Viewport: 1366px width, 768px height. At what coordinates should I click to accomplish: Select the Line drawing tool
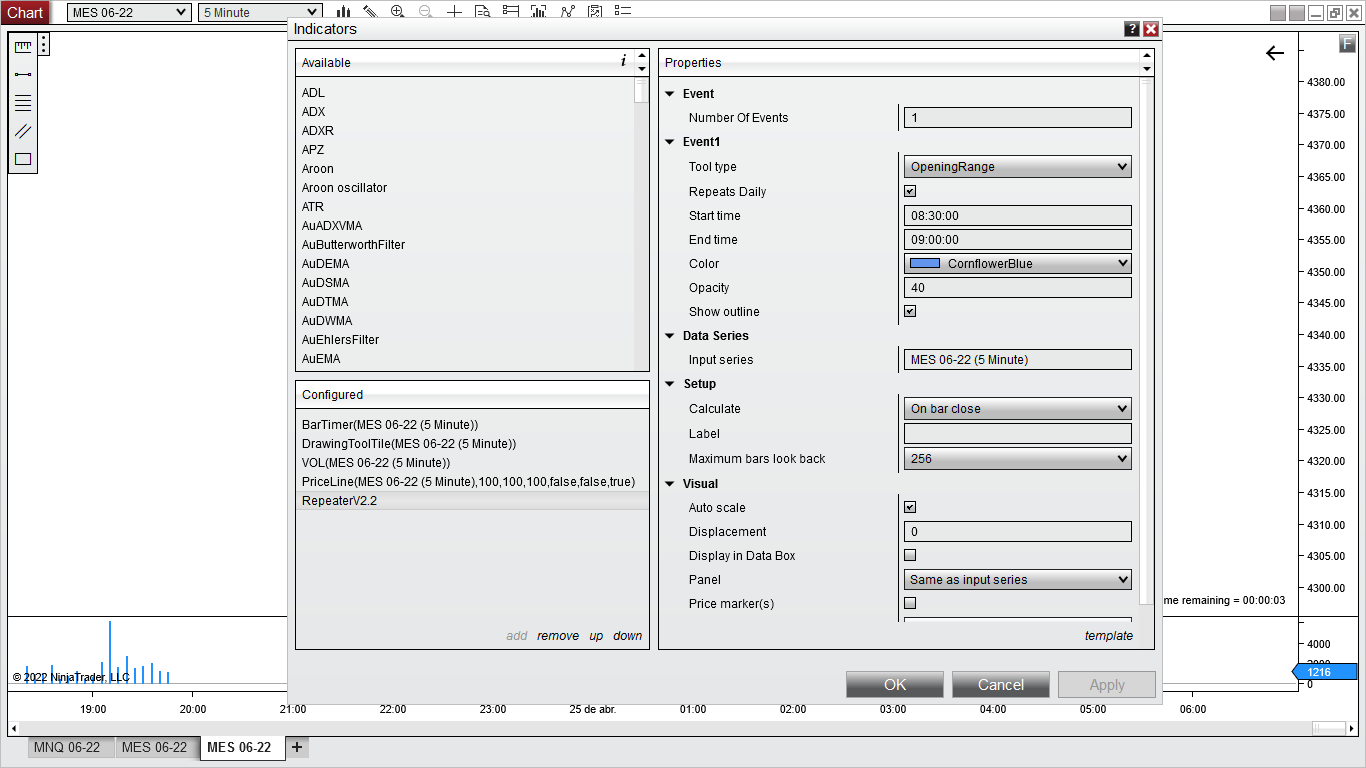coord(23,74)
